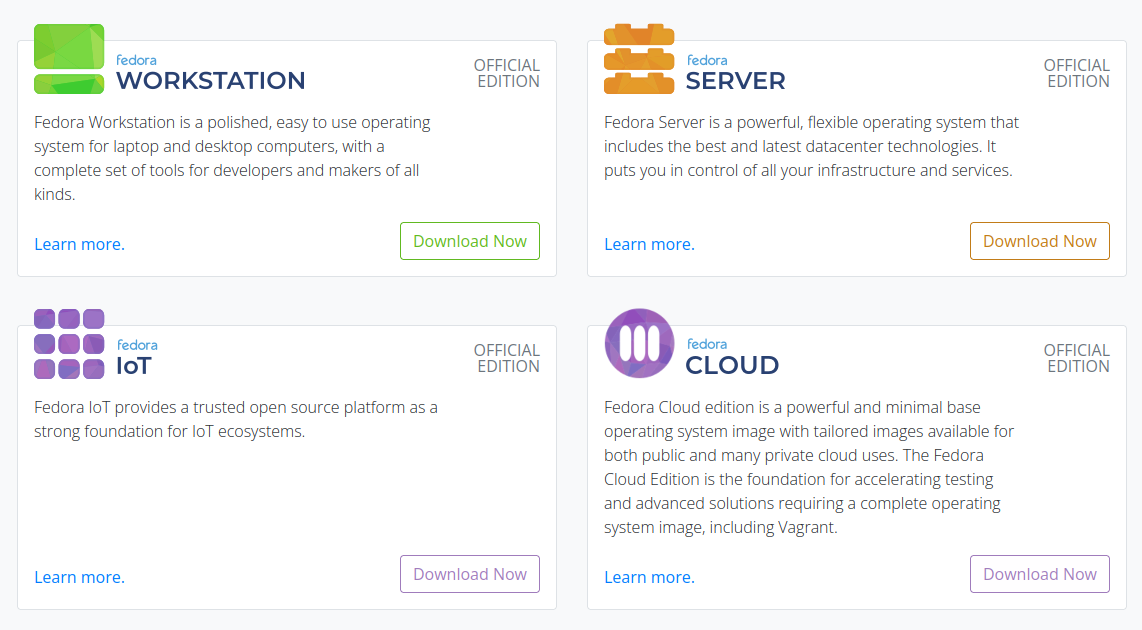1142x630 pixels.
Task: Click small 'fedora' text above WORKSTATION
Action: coord(136,60)
